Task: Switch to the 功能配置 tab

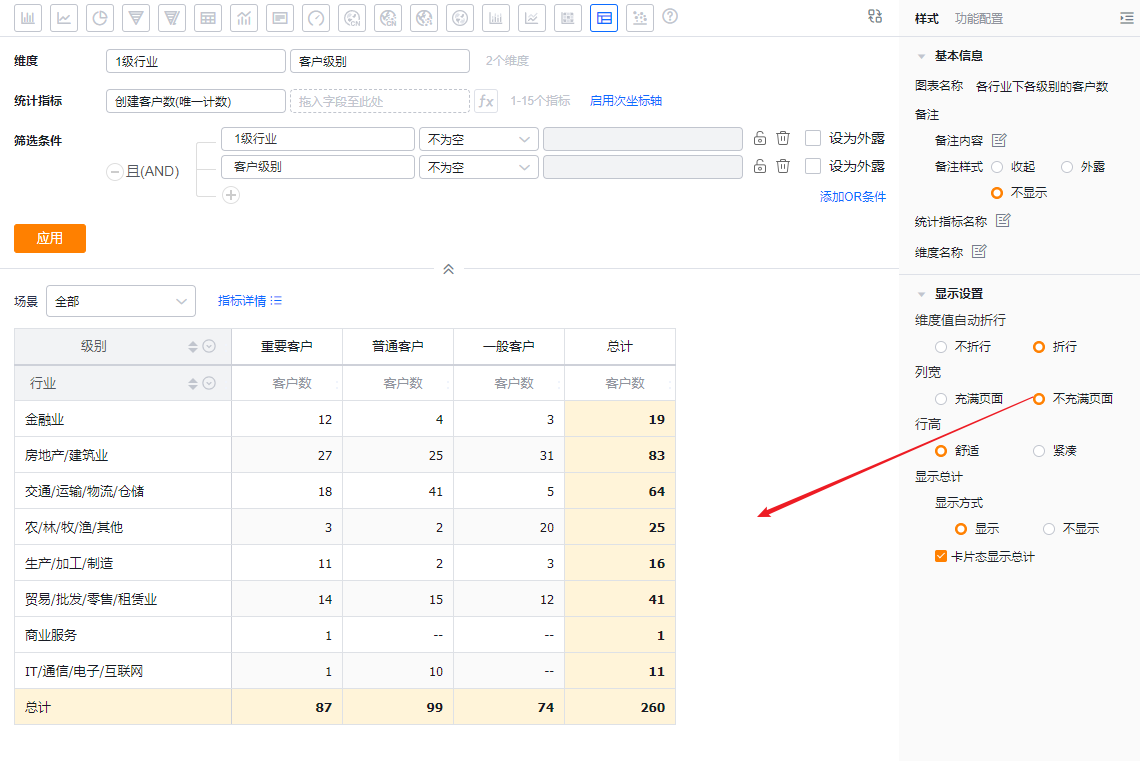Action: click(979, 18)
